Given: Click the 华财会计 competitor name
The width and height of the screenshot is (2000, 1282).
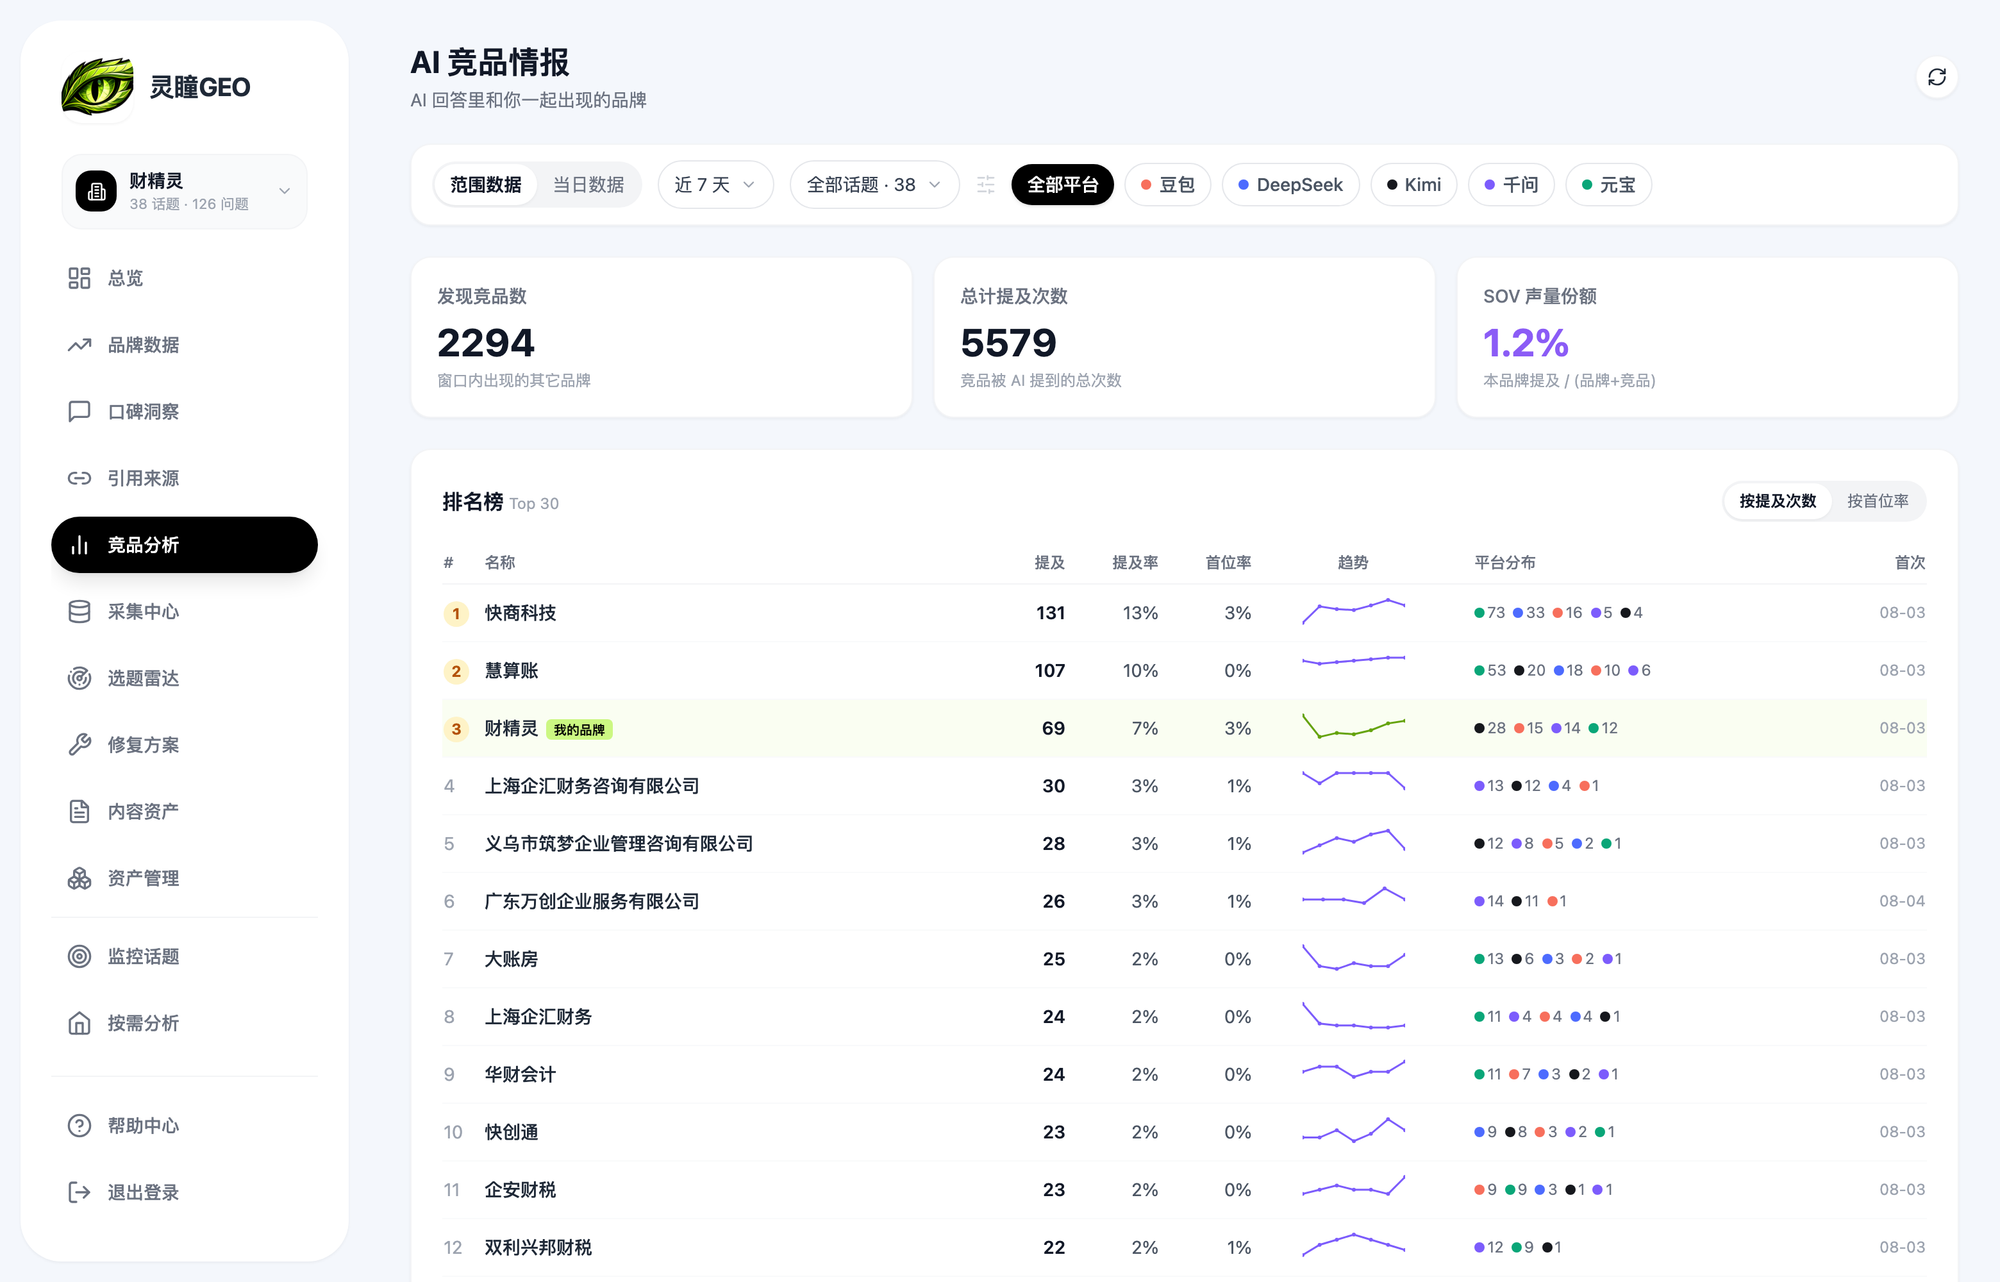Looking at the screenshot, I should point(520,1075).
